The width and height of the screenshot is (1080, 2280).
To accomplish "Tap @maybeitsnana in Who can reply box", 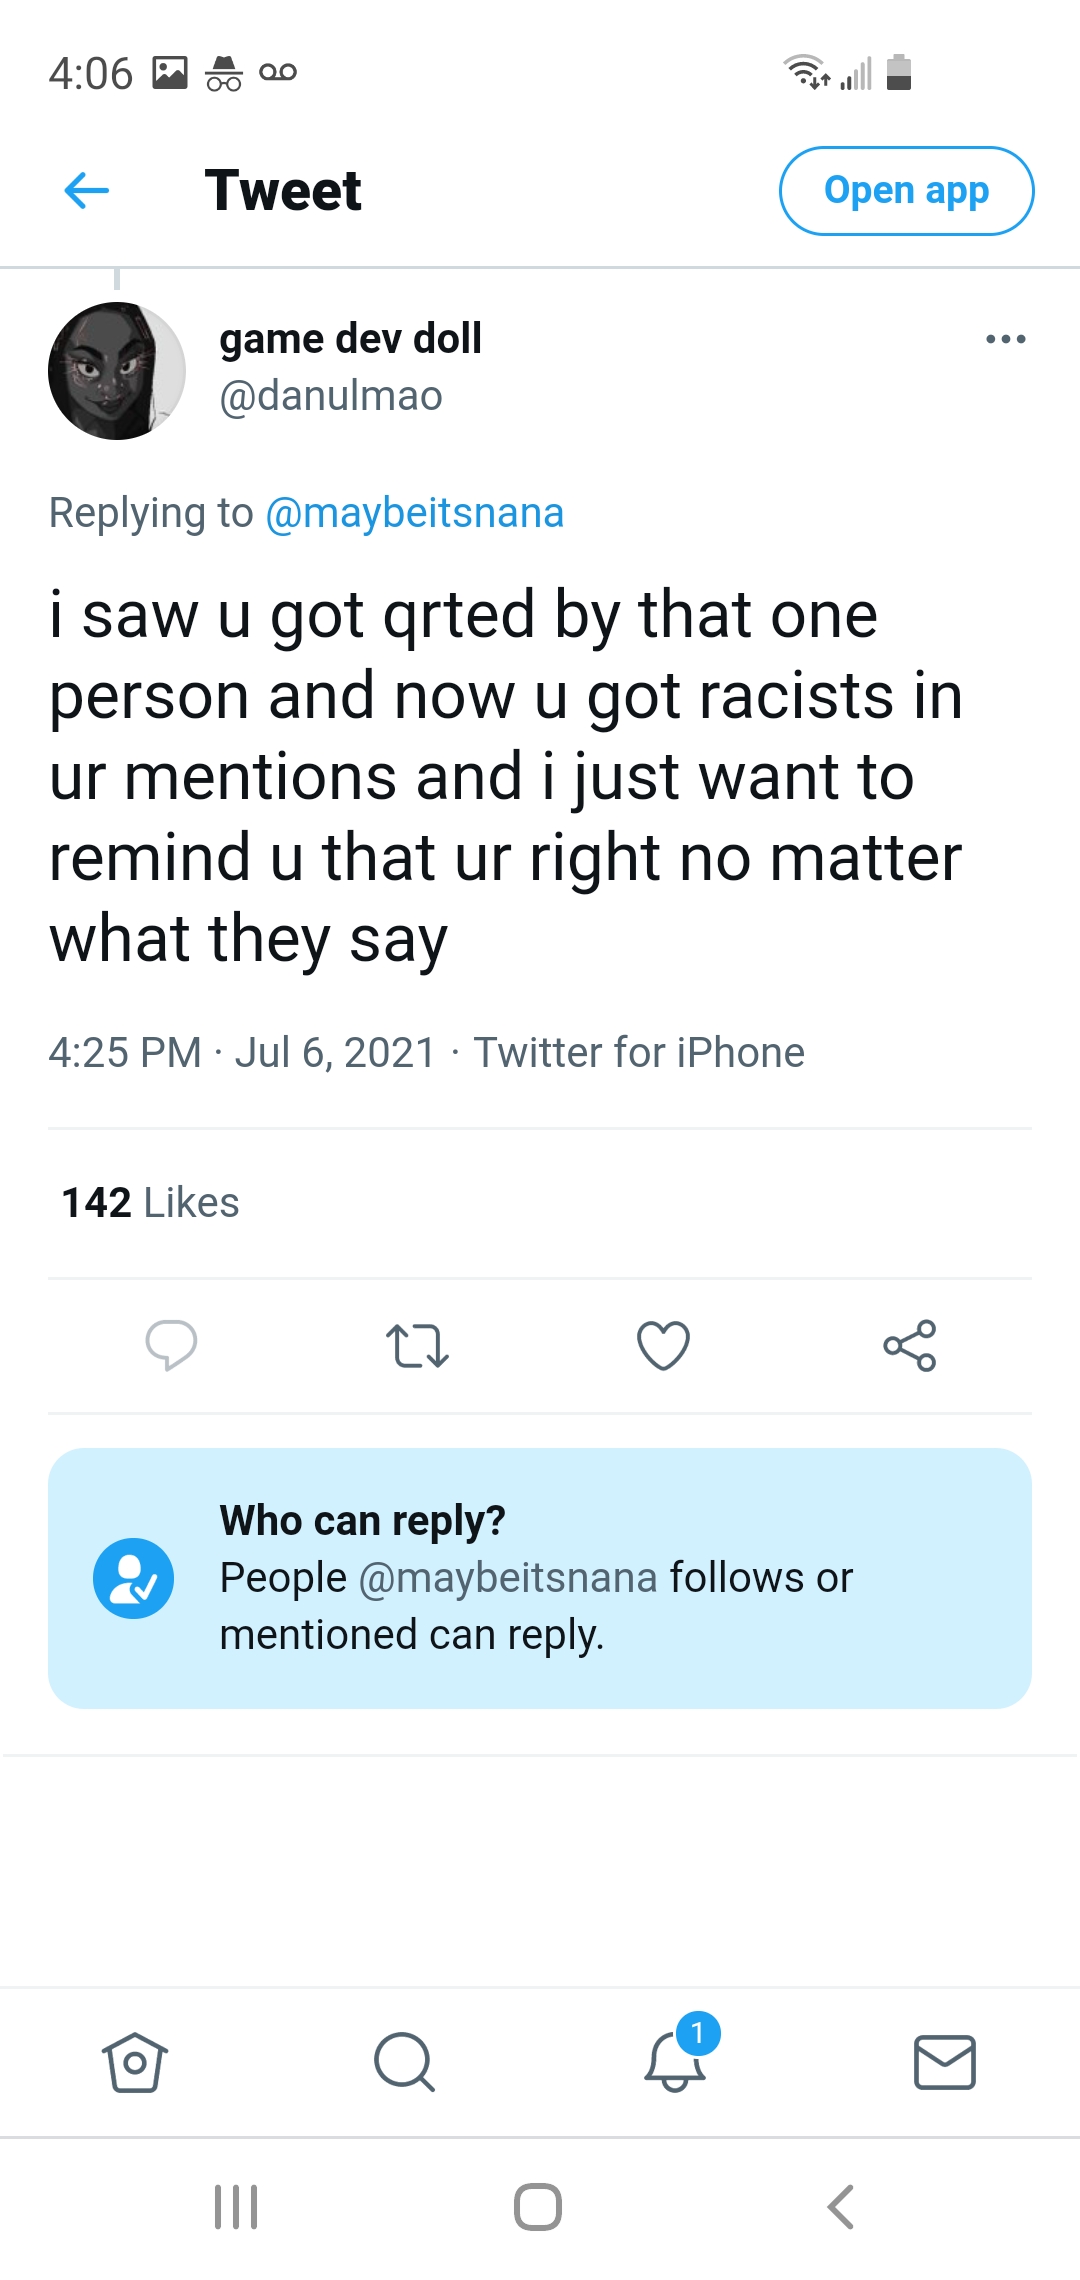I will coord(508,1578).
